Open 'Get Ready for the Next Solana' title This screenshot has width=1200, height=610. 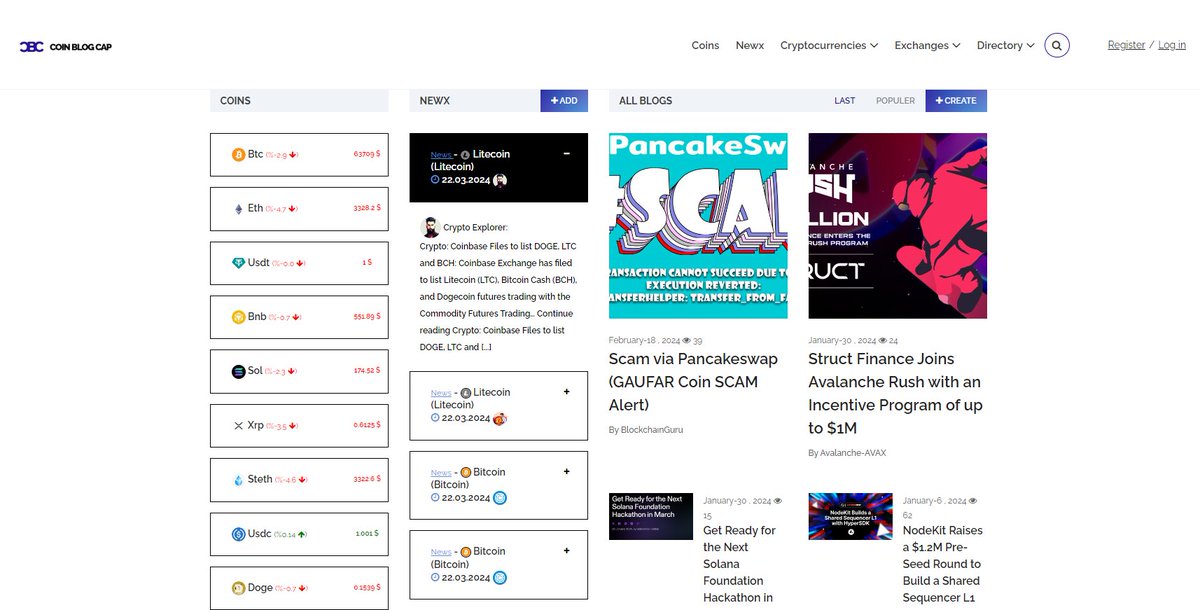click(x=740, y=564)
